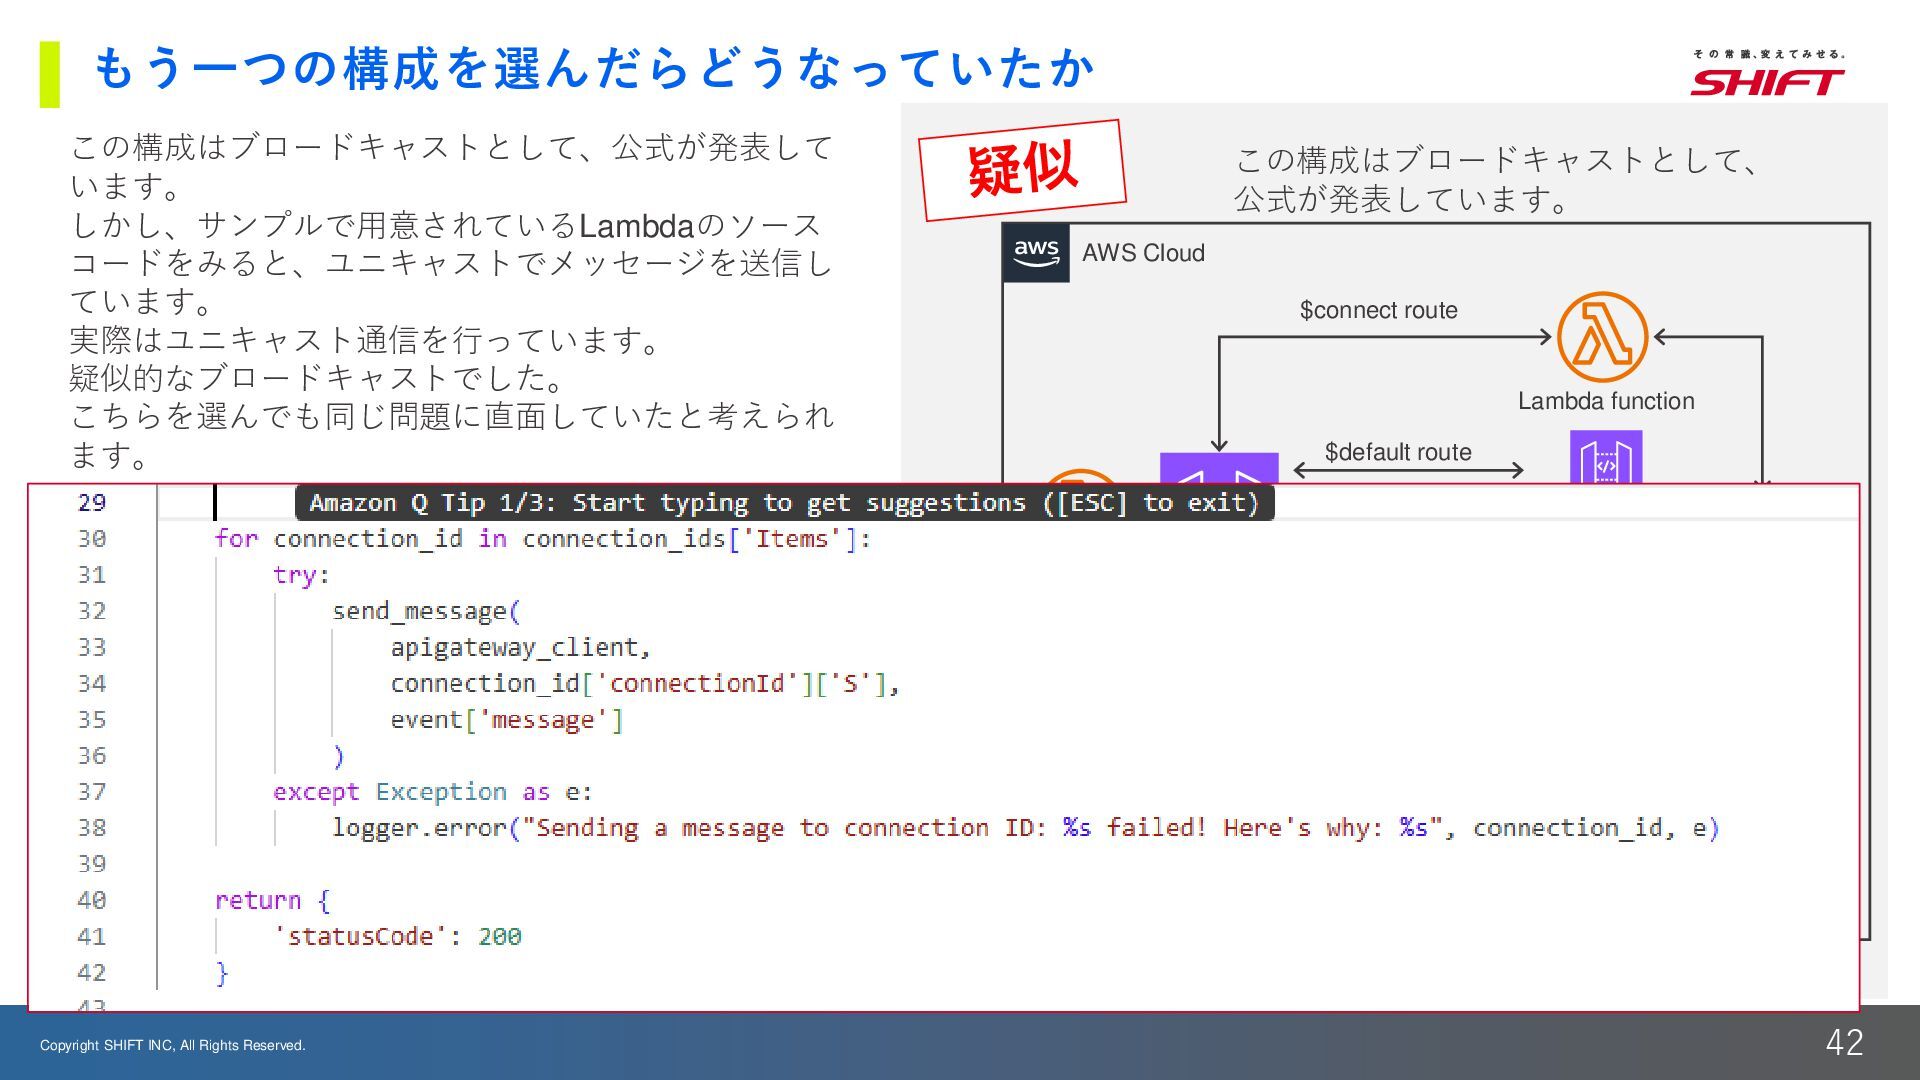1920x1080 pixels.
Task: Click the Copyright SHIFT INC footer text
Action: click(172, 1045)
